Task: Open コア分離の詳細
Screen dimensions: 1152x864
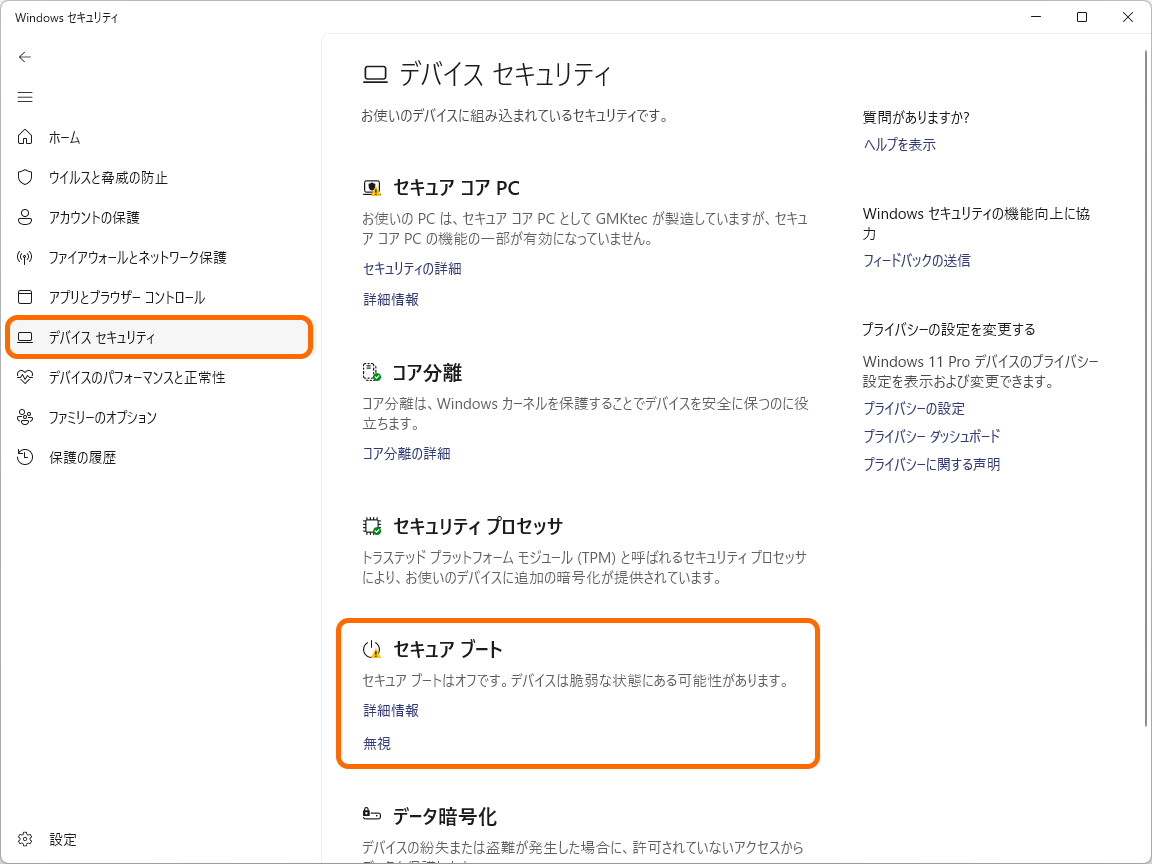Action: (x=406, y=452)
